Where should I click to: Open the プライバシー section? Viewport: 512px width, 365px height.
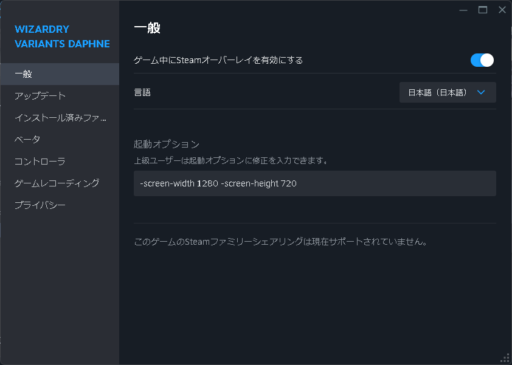coord(60,205)
